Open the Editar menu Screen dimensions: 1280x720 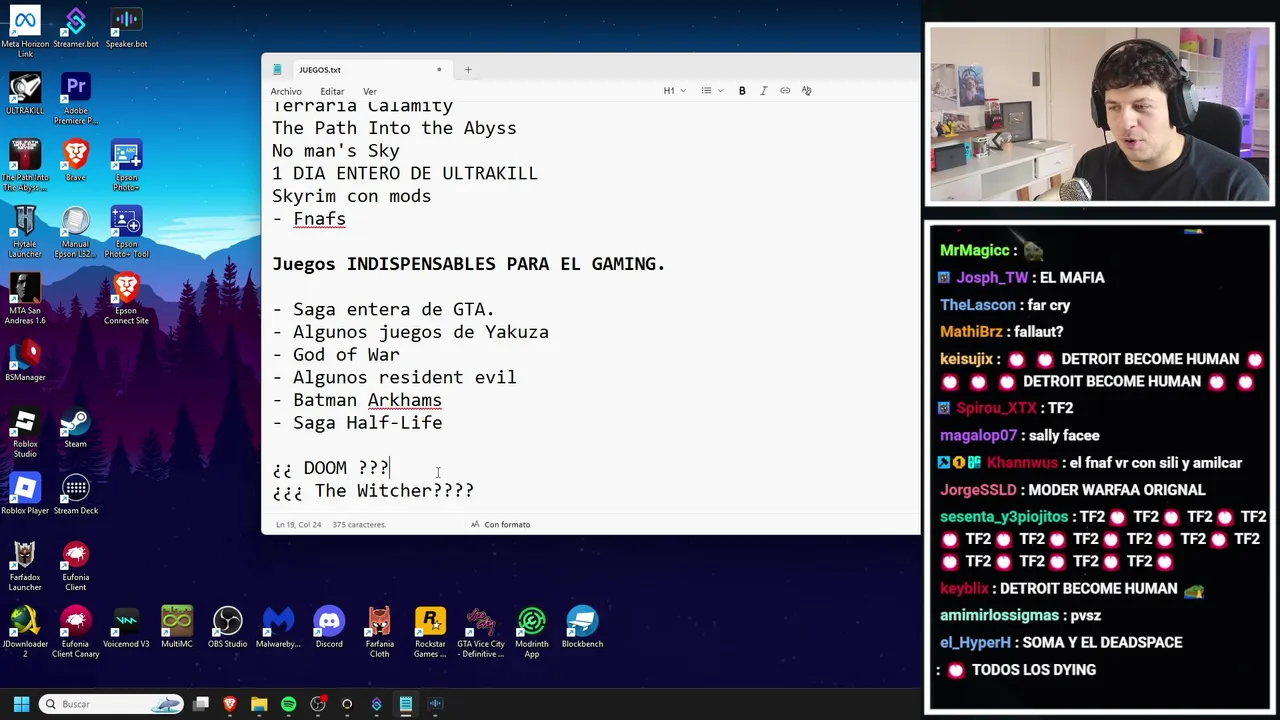tap(332, 91)
